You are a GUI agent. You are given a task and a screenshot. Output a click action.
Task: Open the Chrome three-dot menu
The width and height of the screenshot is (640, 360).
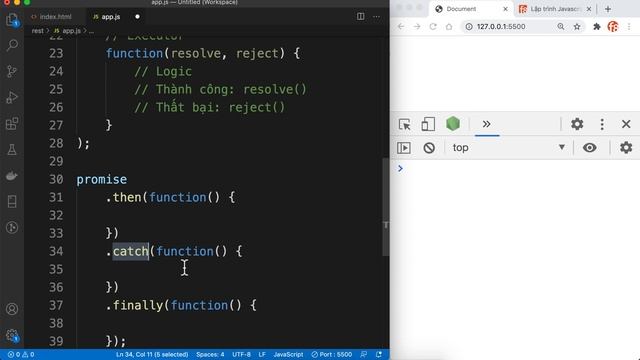coord(629,27)
